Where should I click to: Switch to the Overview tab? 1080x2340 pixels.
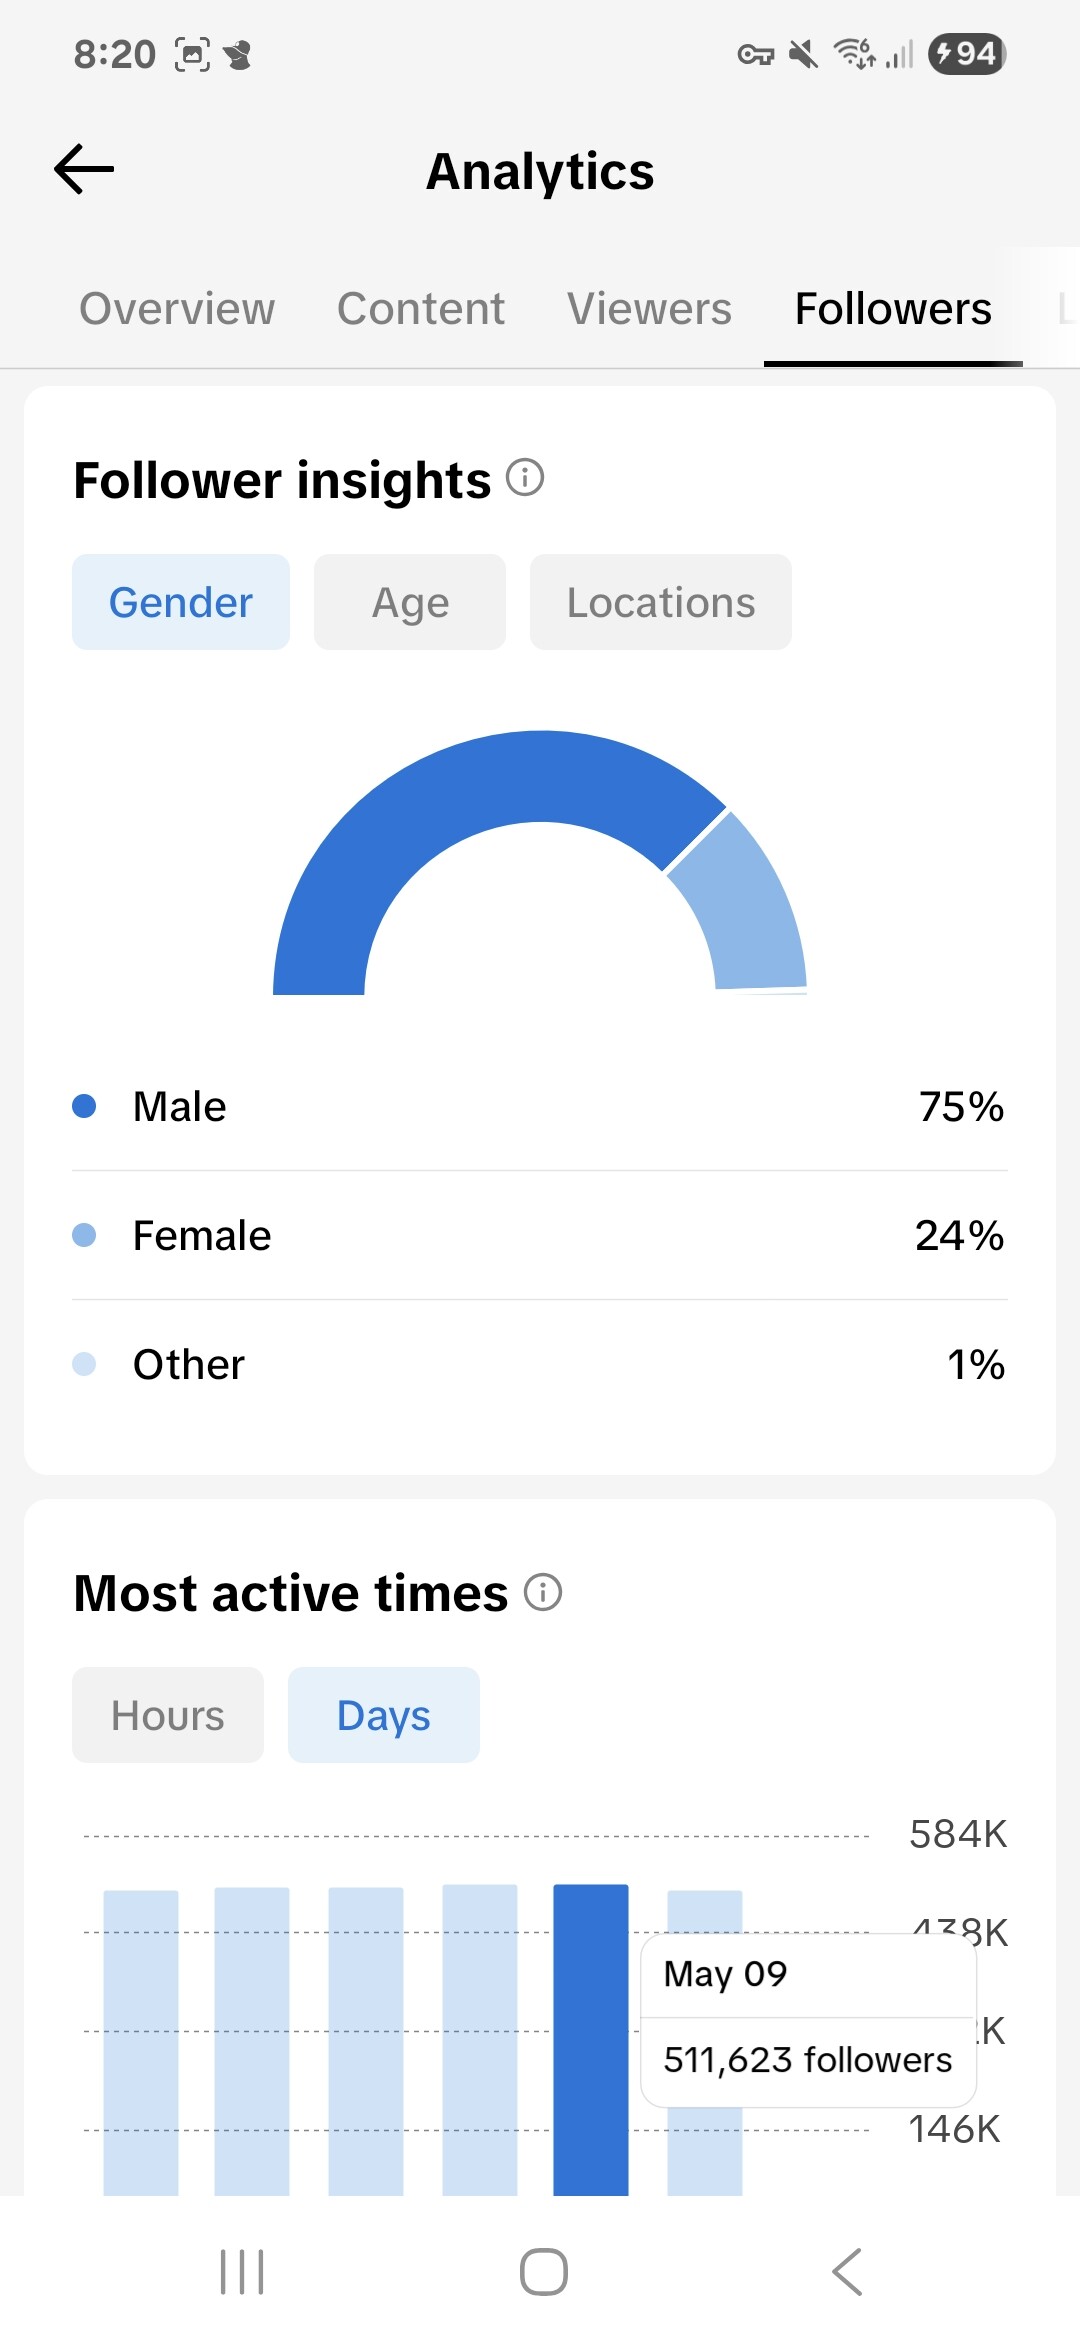click(177, 309)
